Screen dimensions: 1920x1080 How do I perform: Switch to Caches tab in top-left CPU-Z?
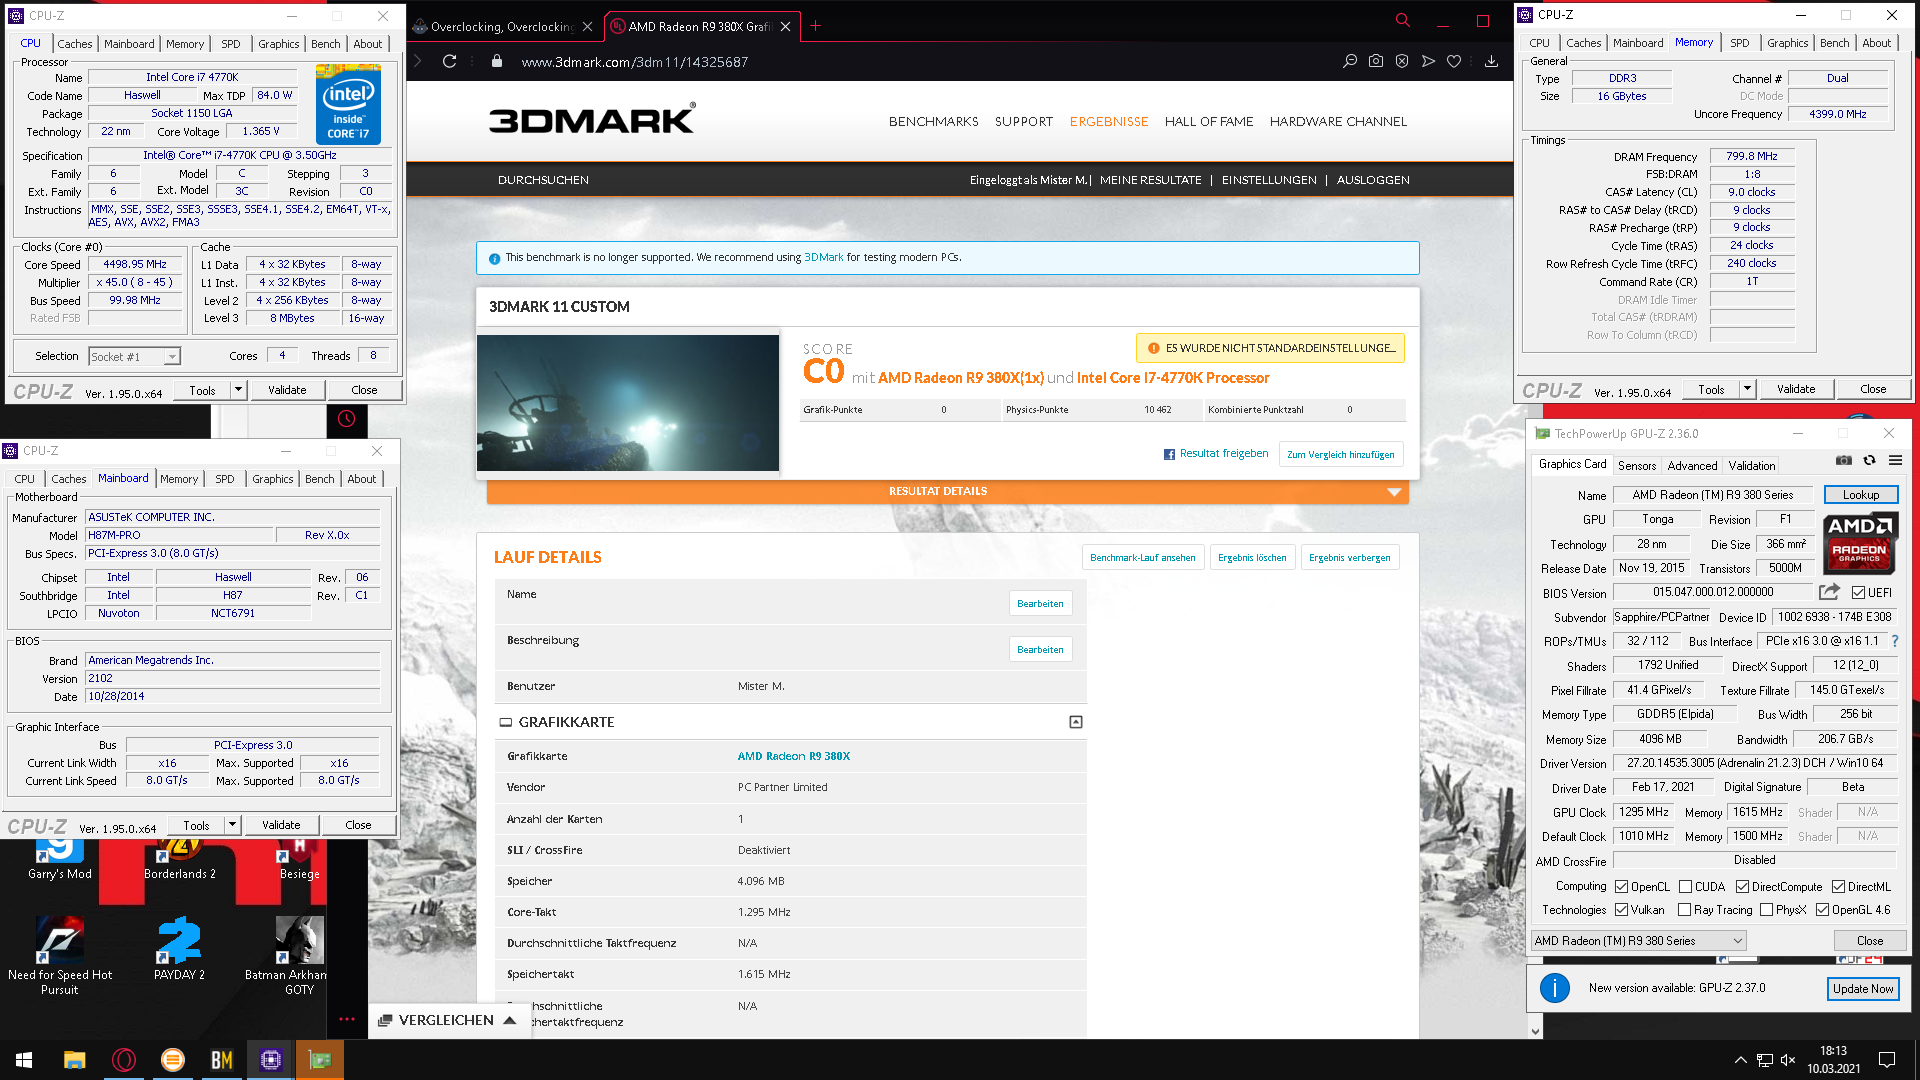click(74, 44)
